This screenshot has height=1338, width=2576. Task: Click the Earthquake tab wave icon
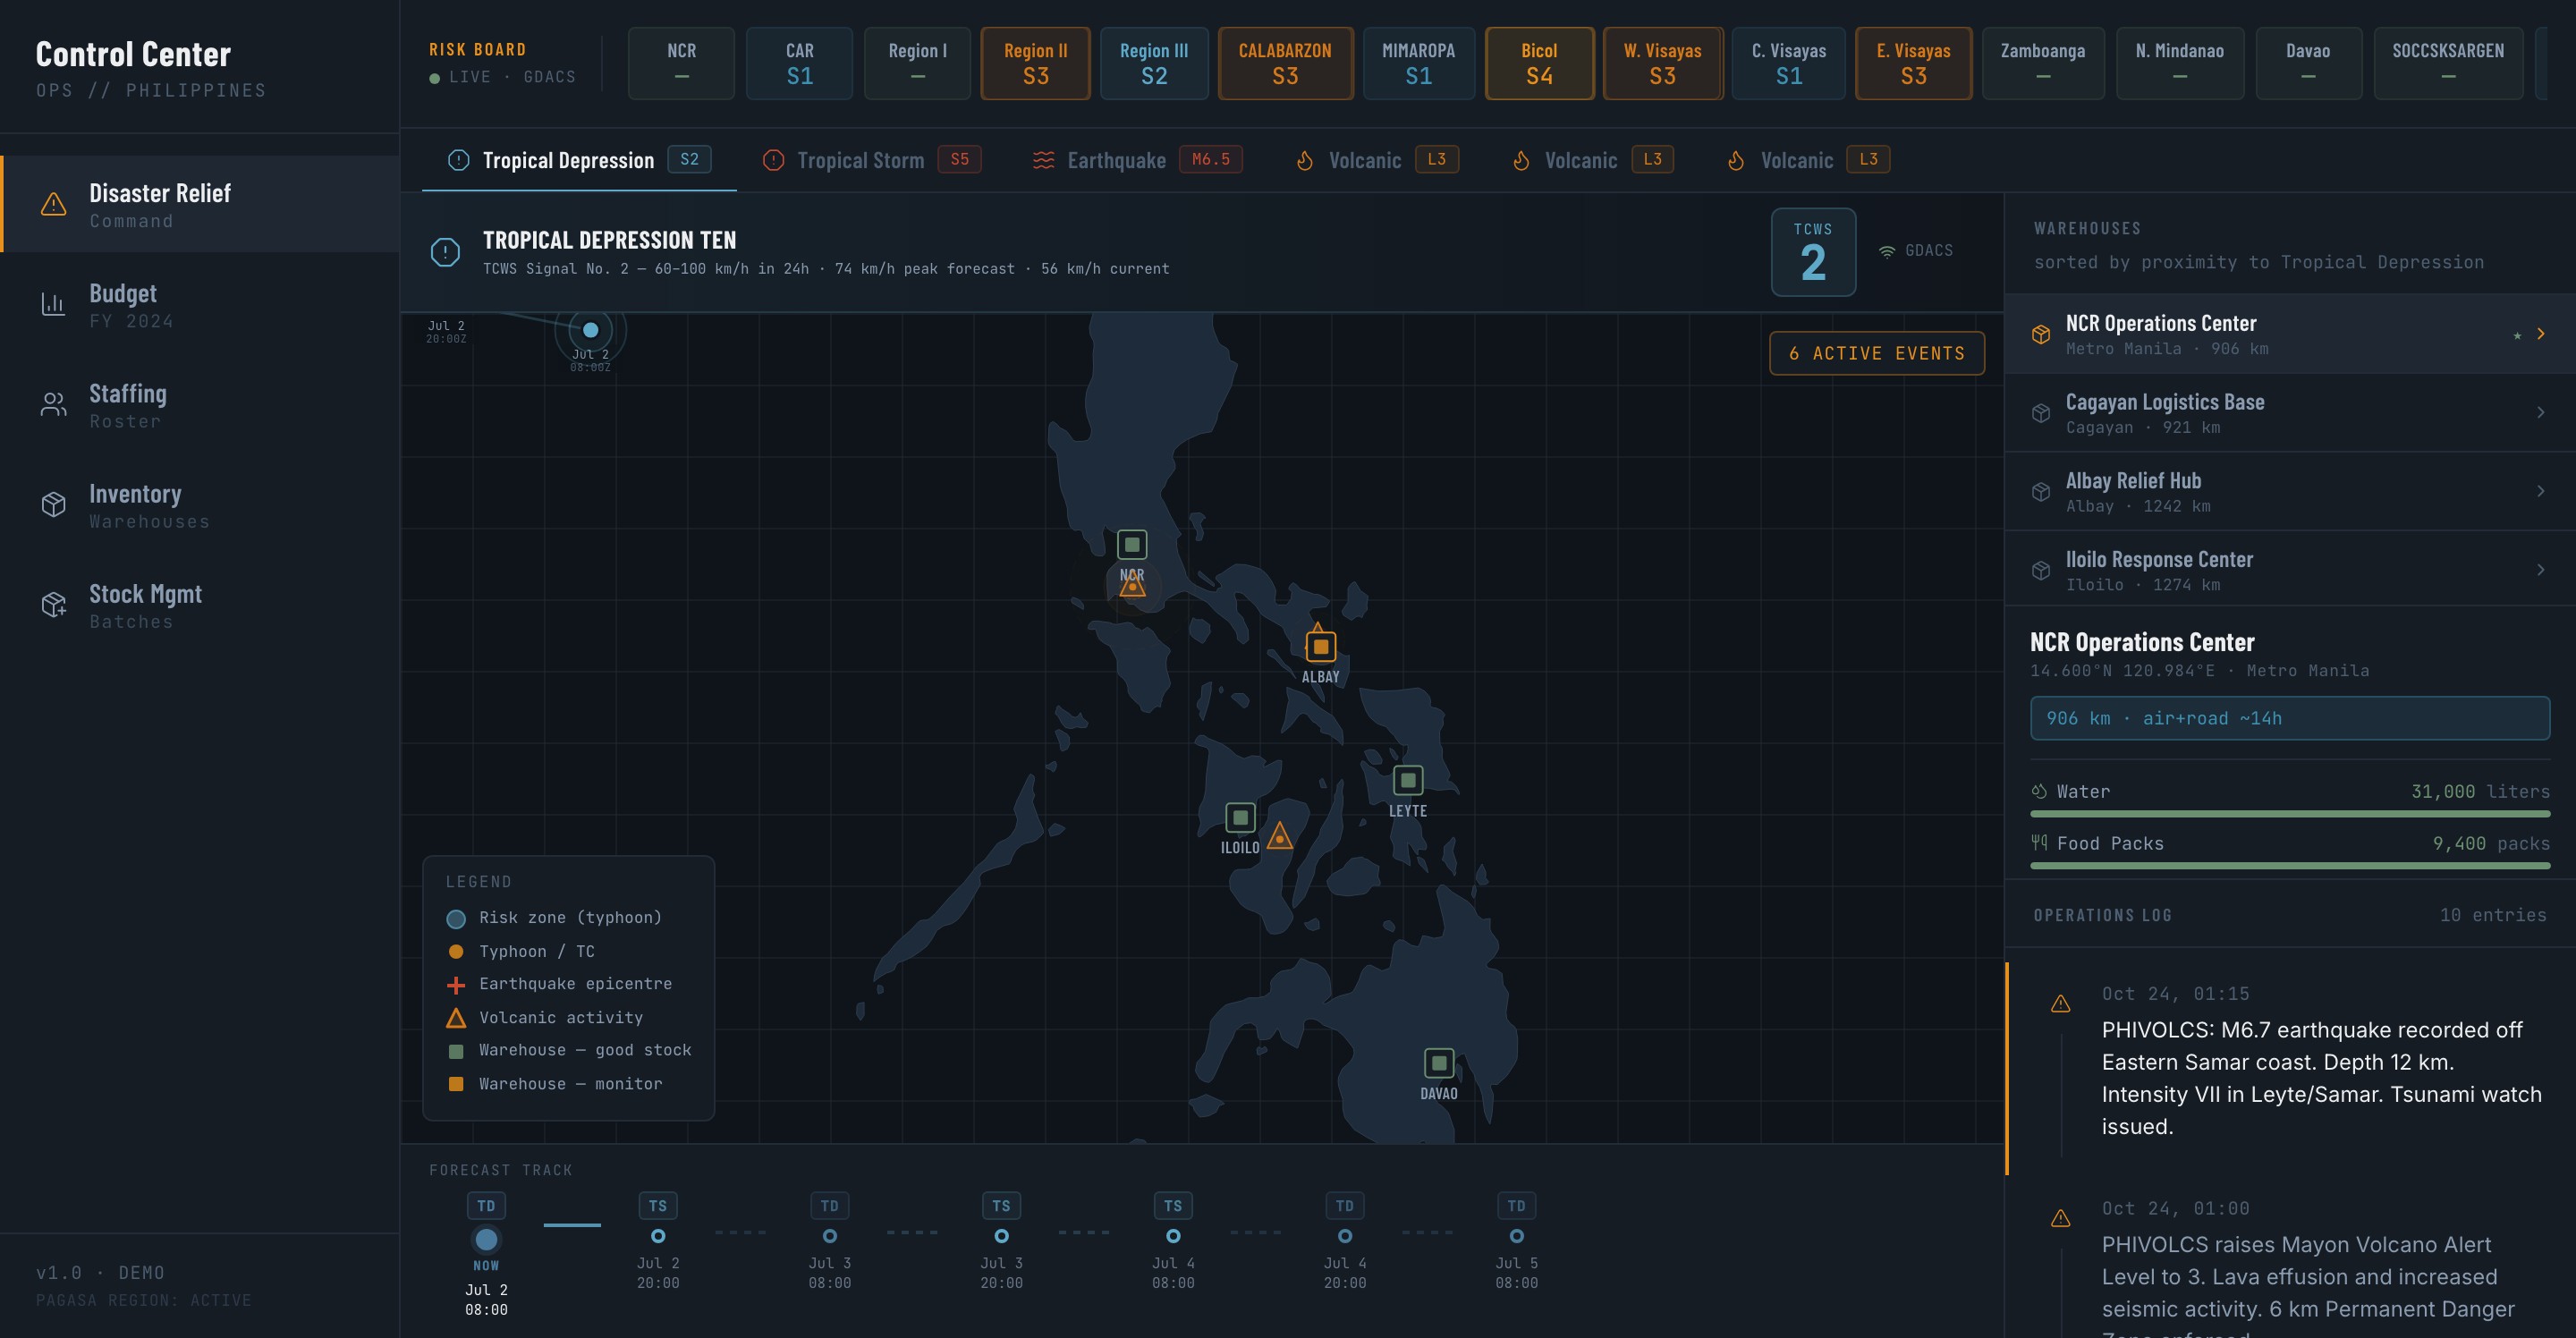pos(1043,161)
